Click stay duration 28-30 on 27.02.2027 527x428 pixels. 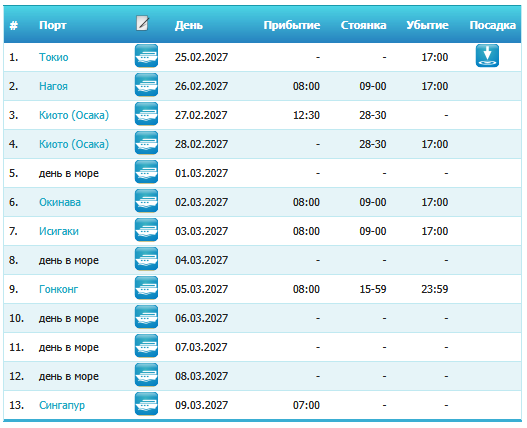point(373,115)
